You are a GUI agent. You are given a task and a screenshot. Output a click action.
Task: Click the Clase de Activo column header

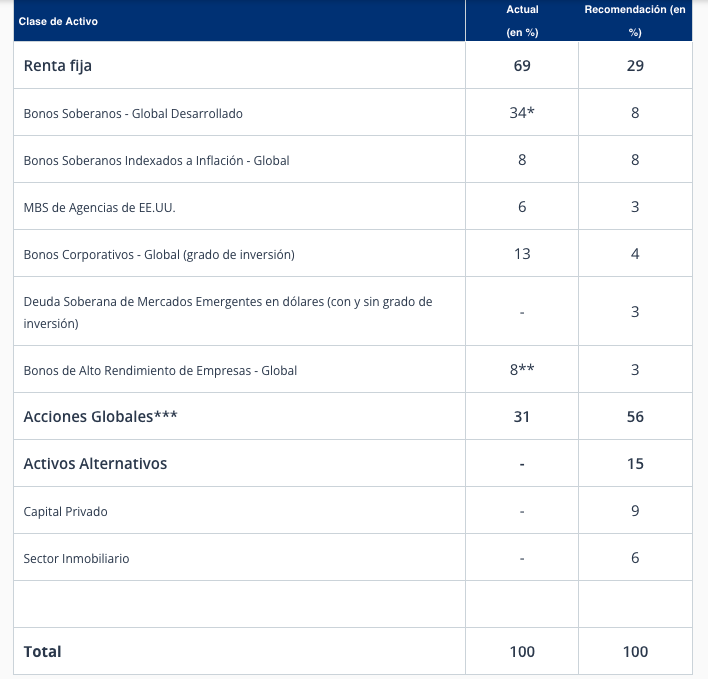(x=58, y=21)
